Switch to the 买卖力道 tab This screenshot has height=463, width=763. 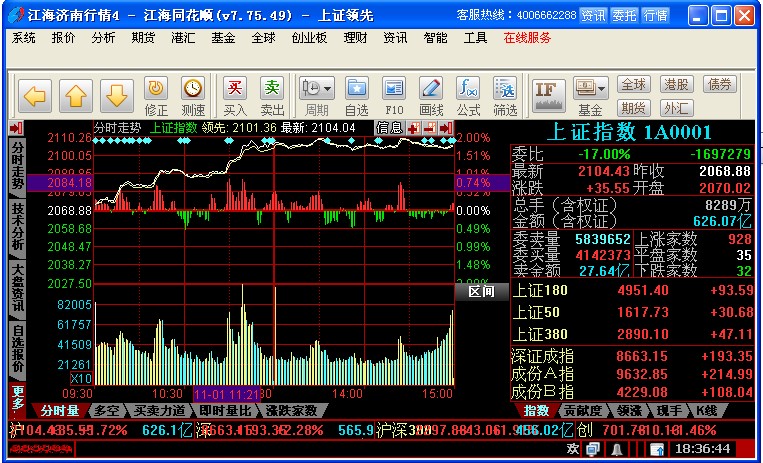[x=159, y=410]
